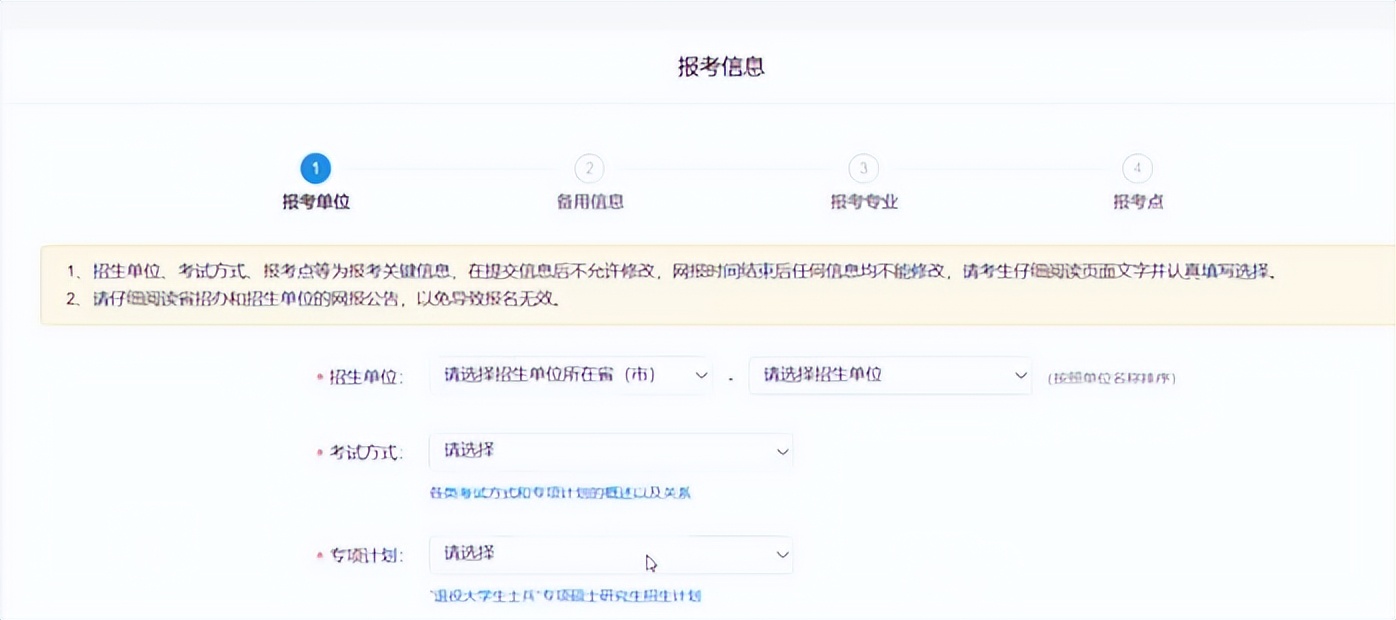The height and width of the screenshot is (620, 1396).
Task: Click the chevron on the 考试方式 dropdown
Action: coord(780,450)
